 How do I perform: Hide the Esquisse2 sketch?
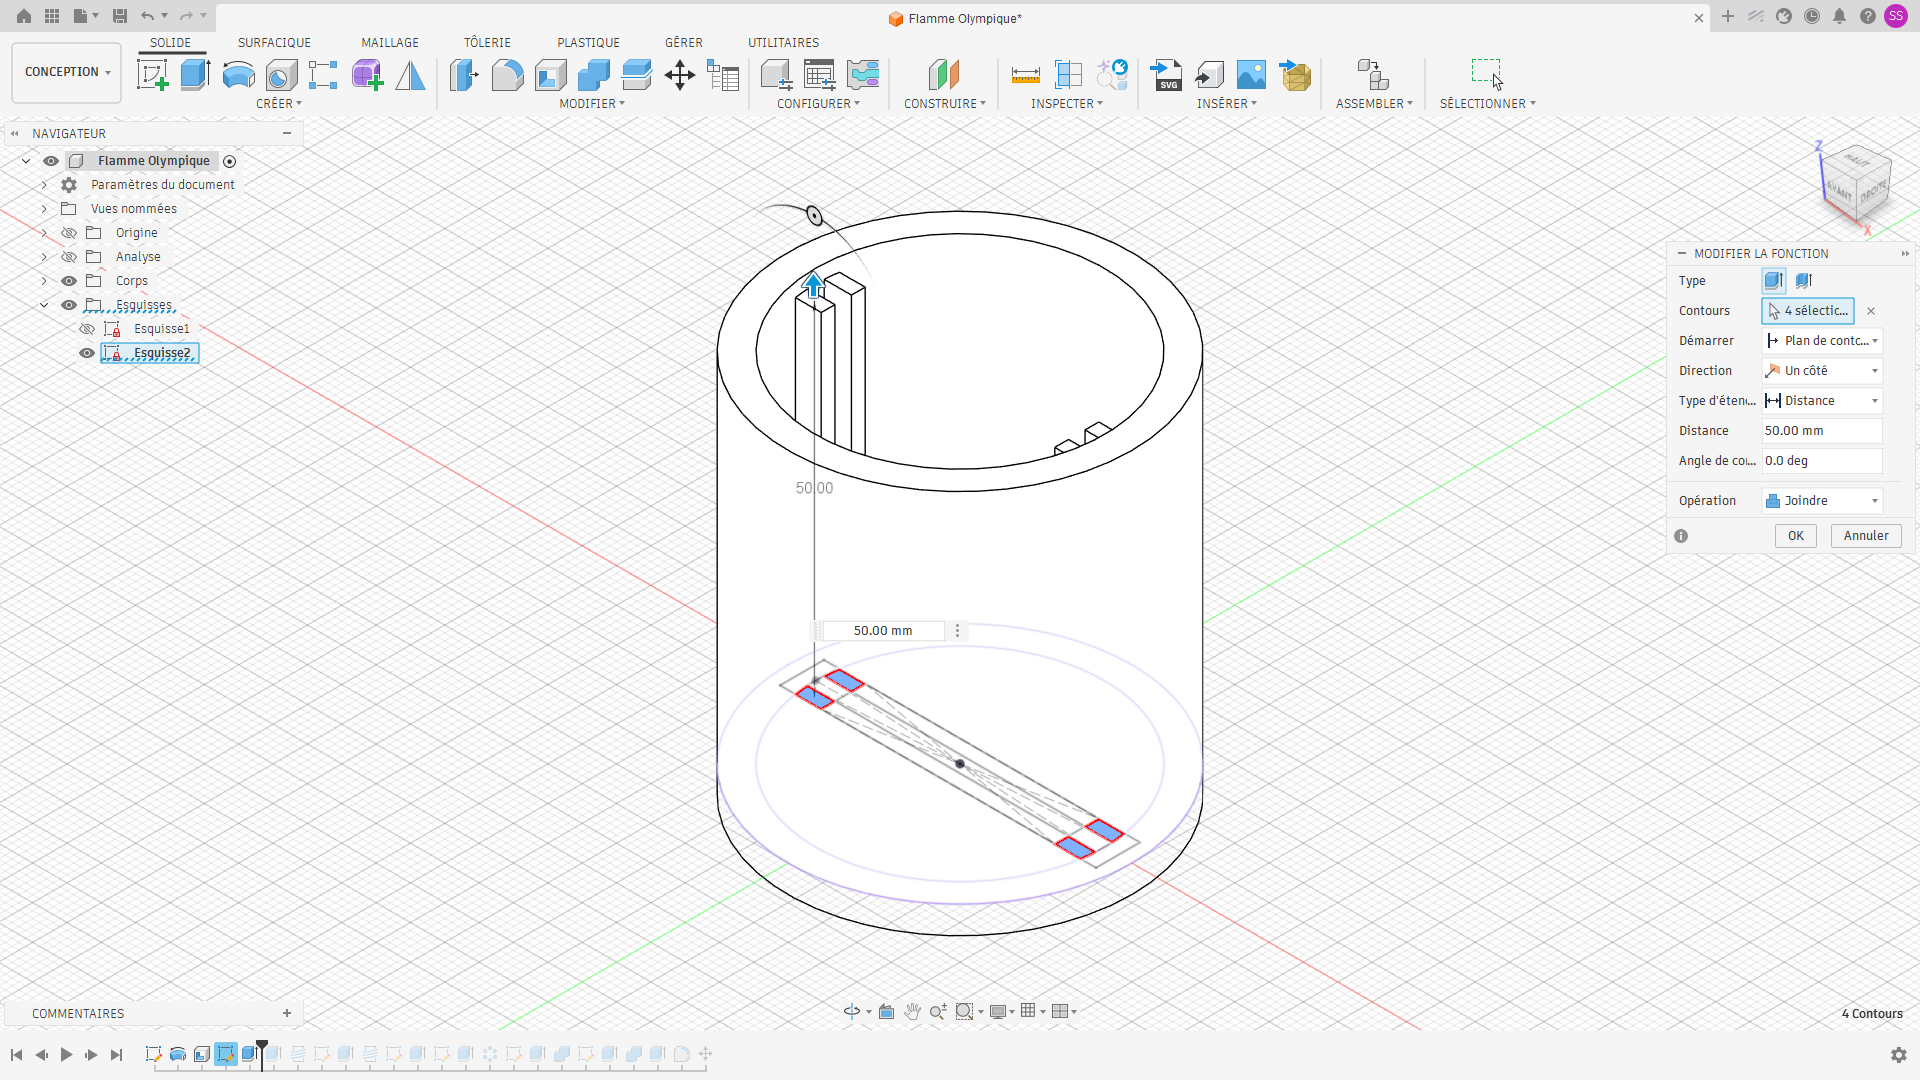tap(87, 353)
